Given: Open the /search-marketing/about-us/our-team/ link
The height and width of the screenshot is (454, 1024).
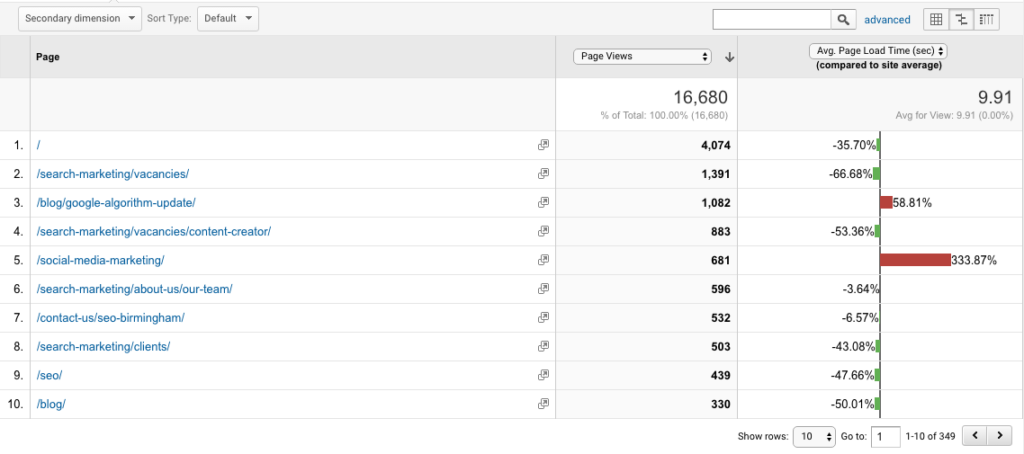Looking at the screenshot, I should tap(135, 289).
